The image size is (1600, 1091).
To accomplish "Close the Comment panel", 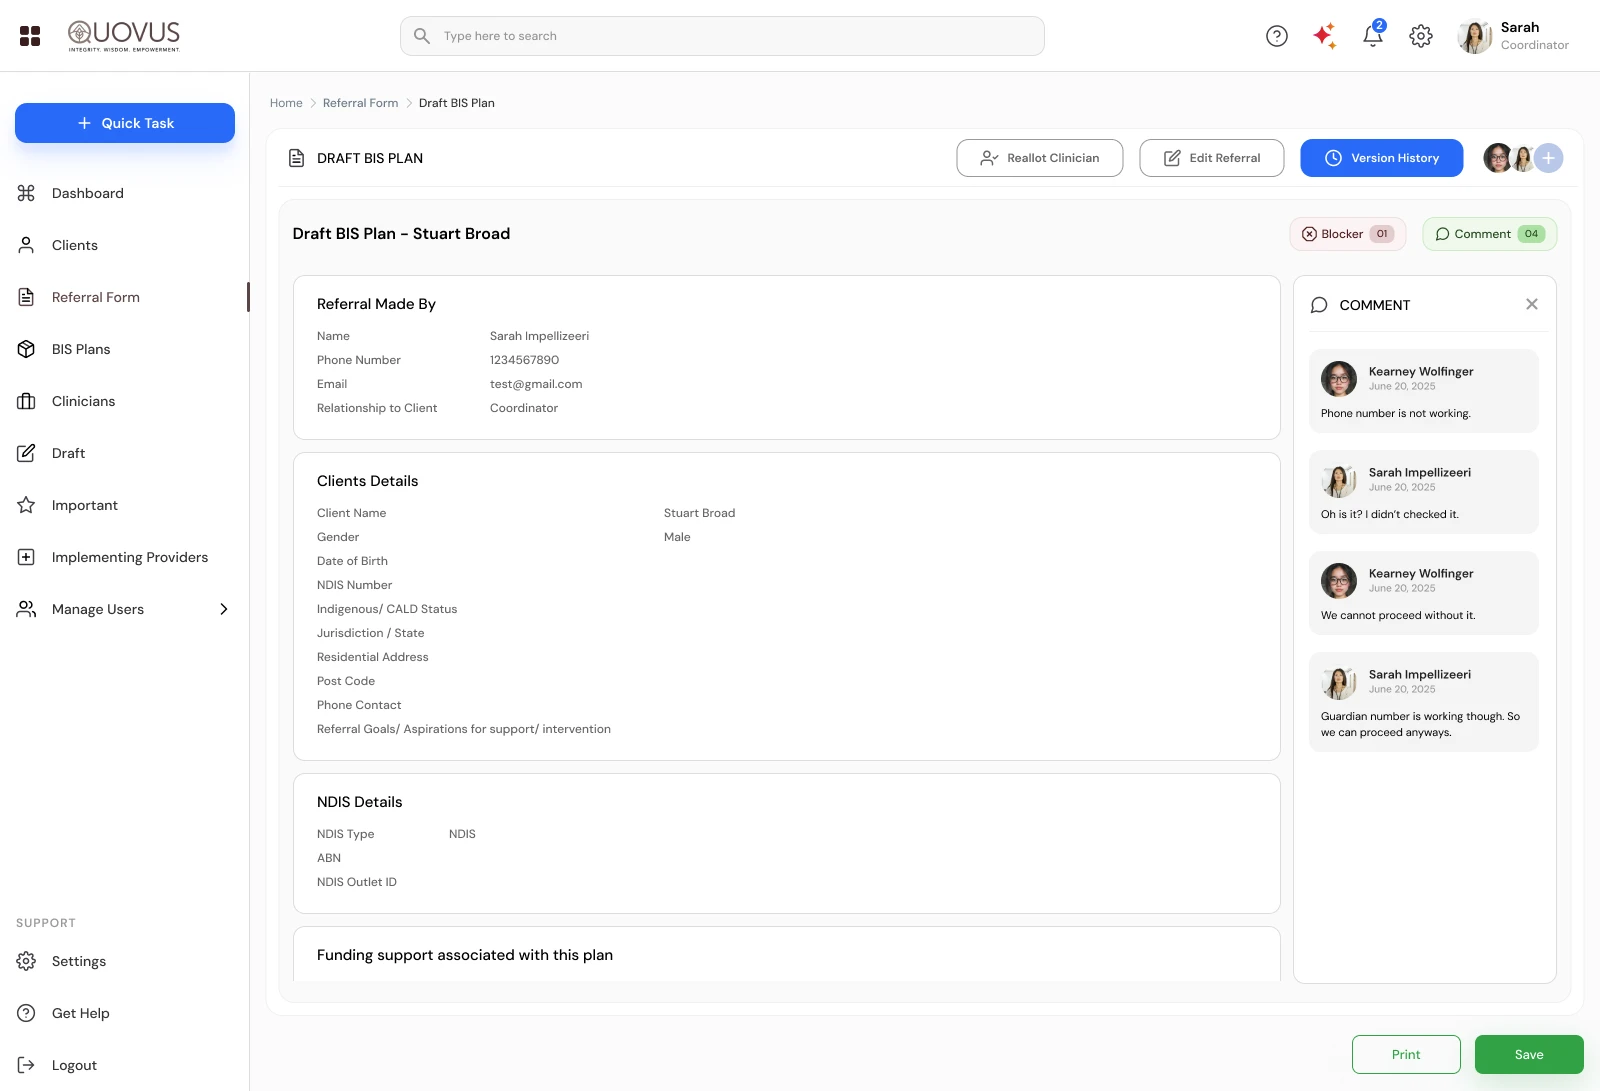I will pyautogui.click(x=1532, y=304).
